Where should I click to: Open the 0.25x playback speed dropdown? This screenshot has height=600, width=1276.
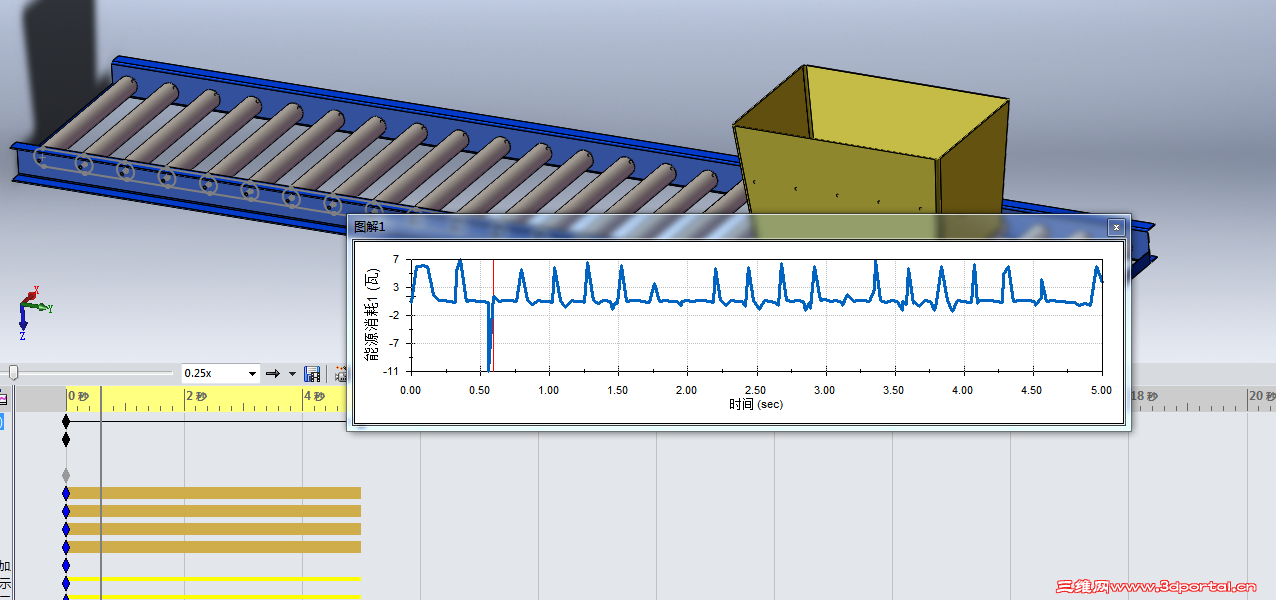[251, 373]
